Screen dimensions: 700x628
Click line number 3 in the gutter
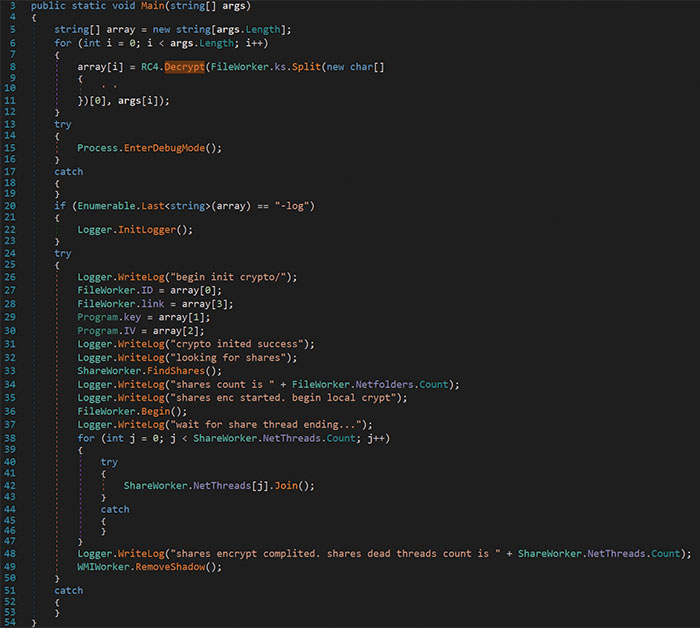(x=12, y=6)
